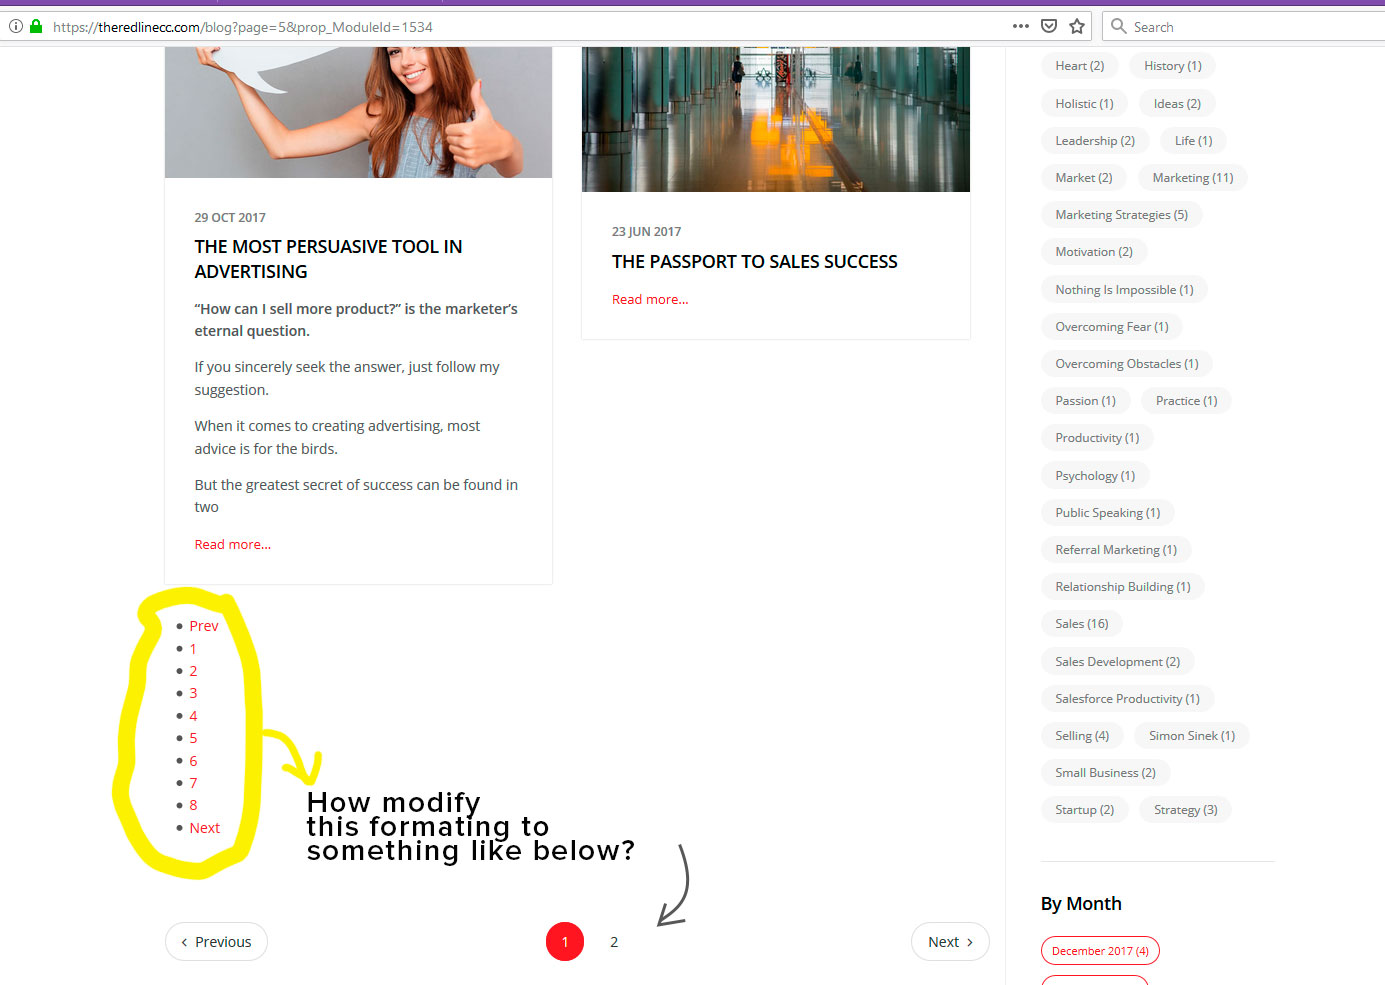Click the Previous pill button

(x=216, y=942)
